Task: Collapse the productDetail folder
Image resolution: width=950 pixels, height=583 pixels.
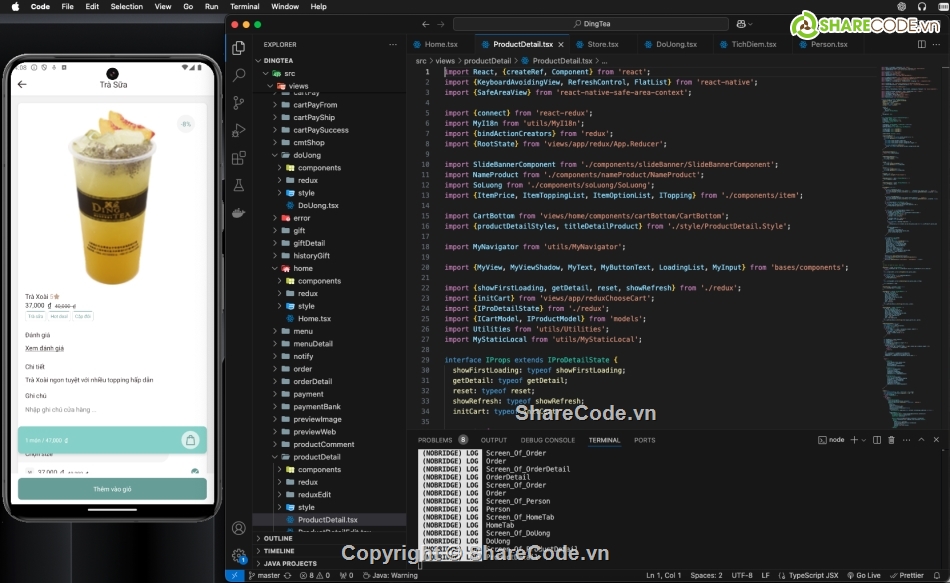Action: [x=330, y=457]
